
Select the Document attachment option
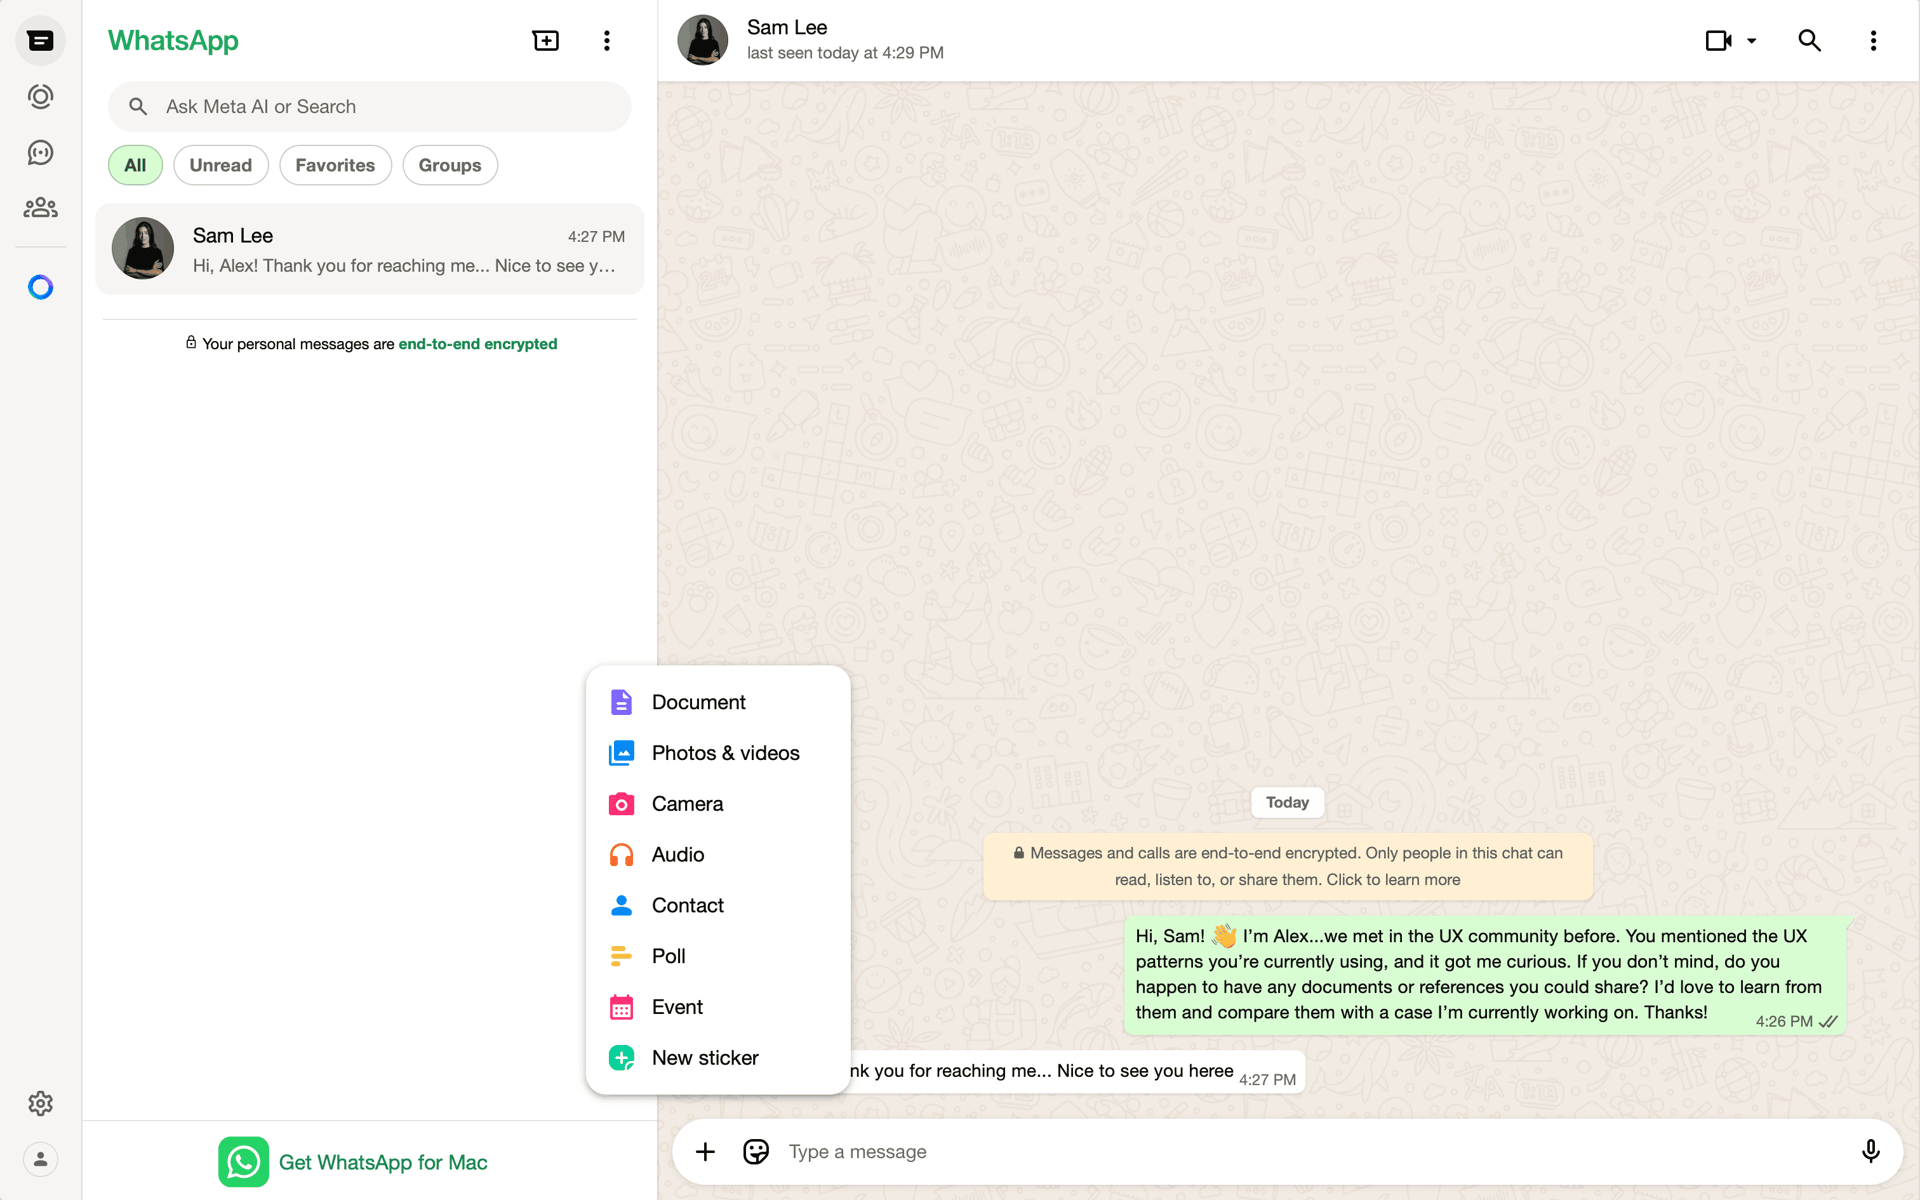pos(718,702)
